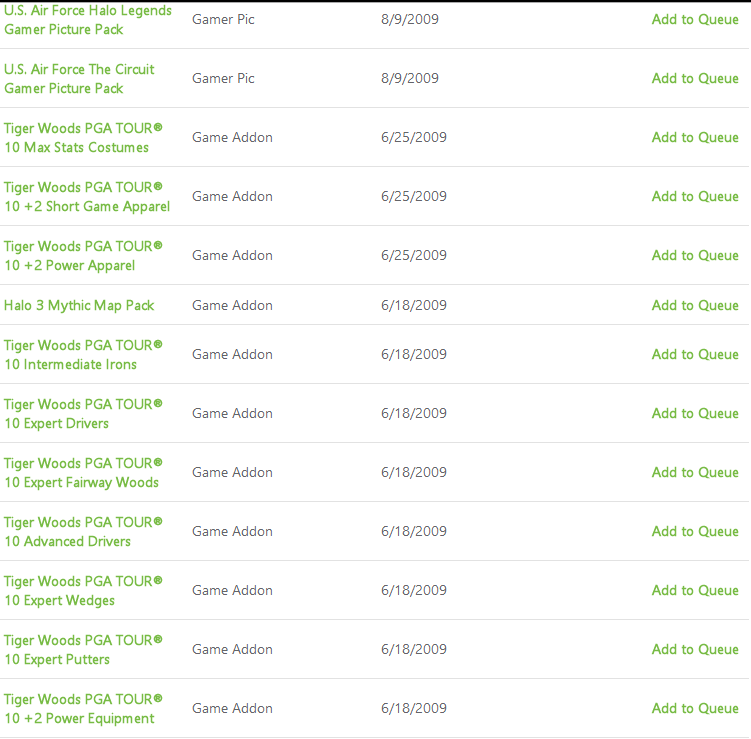The width and height of the screenshot is (751, 739).
Task: Open Tiger Woods 10 Expert Fairway Woods
Action: [83, 473]
